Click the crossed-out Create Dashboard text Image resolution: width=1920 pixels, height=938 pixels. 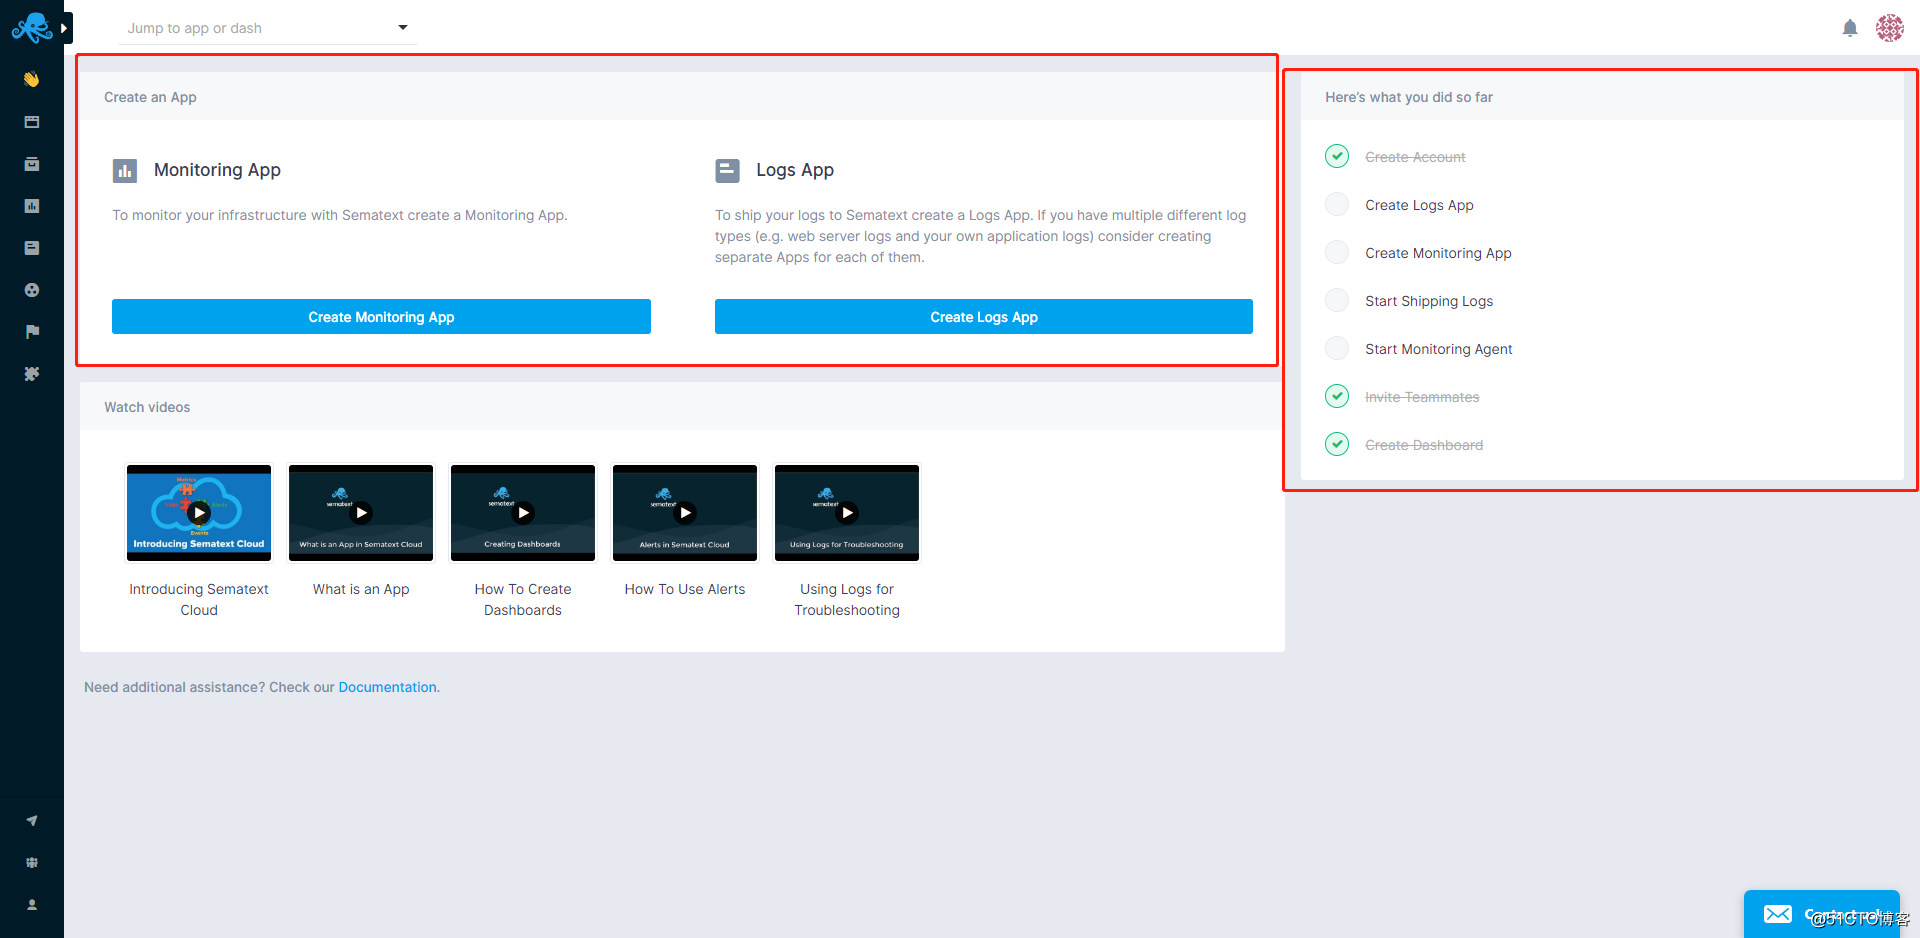click(x=1424, y=445)
